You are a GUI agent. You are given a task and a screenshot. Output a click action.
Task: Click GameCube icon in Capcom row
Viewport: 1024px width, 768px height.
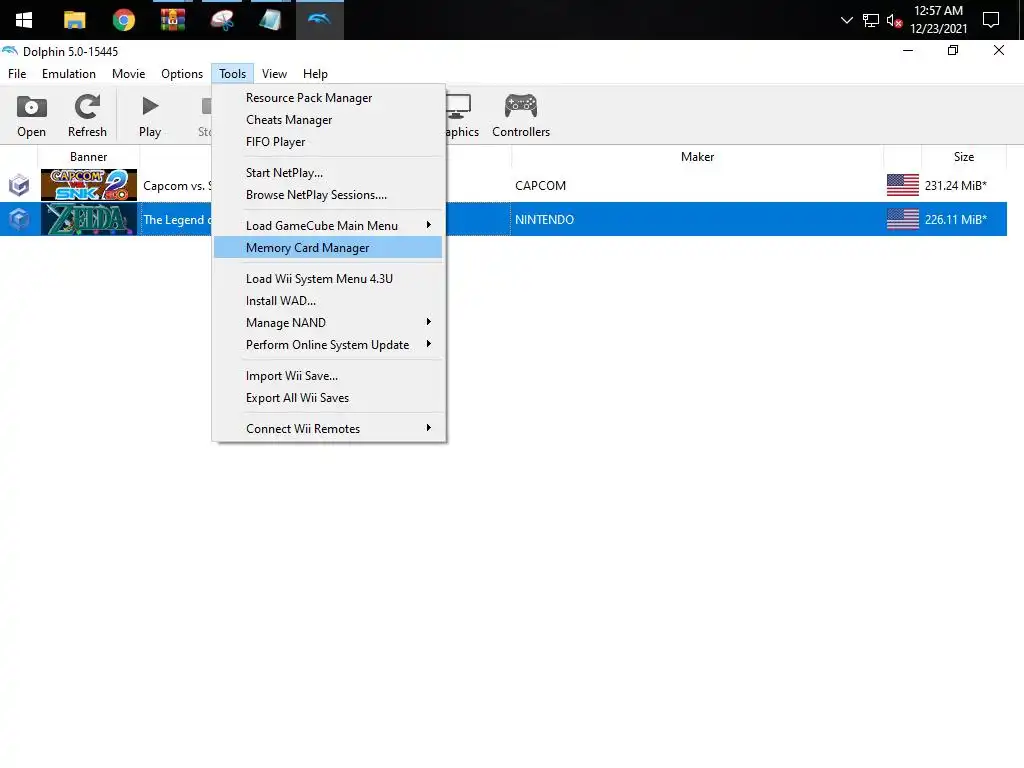click(x=19, y=185)
